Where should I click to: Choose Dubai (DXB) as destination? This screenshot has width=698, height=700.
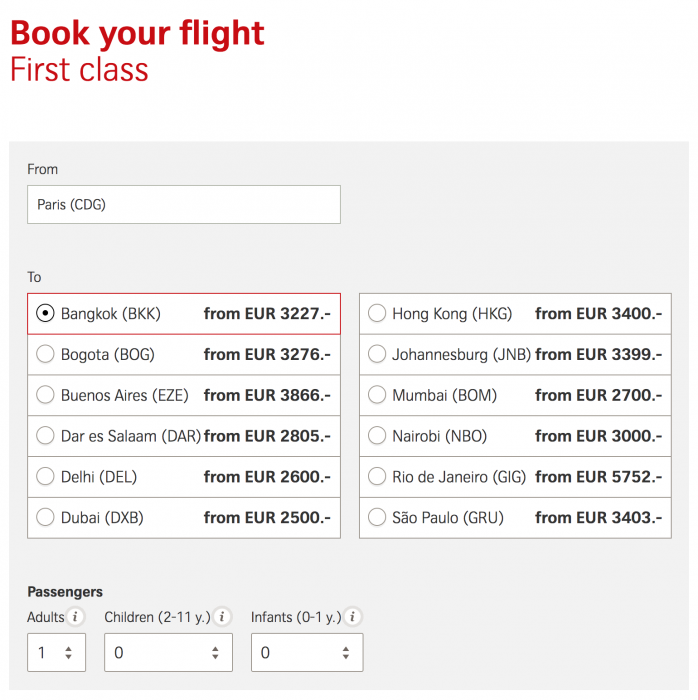[x=45, y=518]
